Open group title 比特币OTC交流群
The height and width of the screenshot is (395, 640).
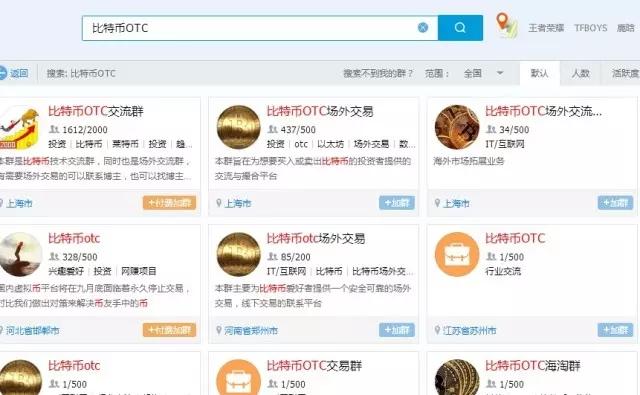pos(96,111)
